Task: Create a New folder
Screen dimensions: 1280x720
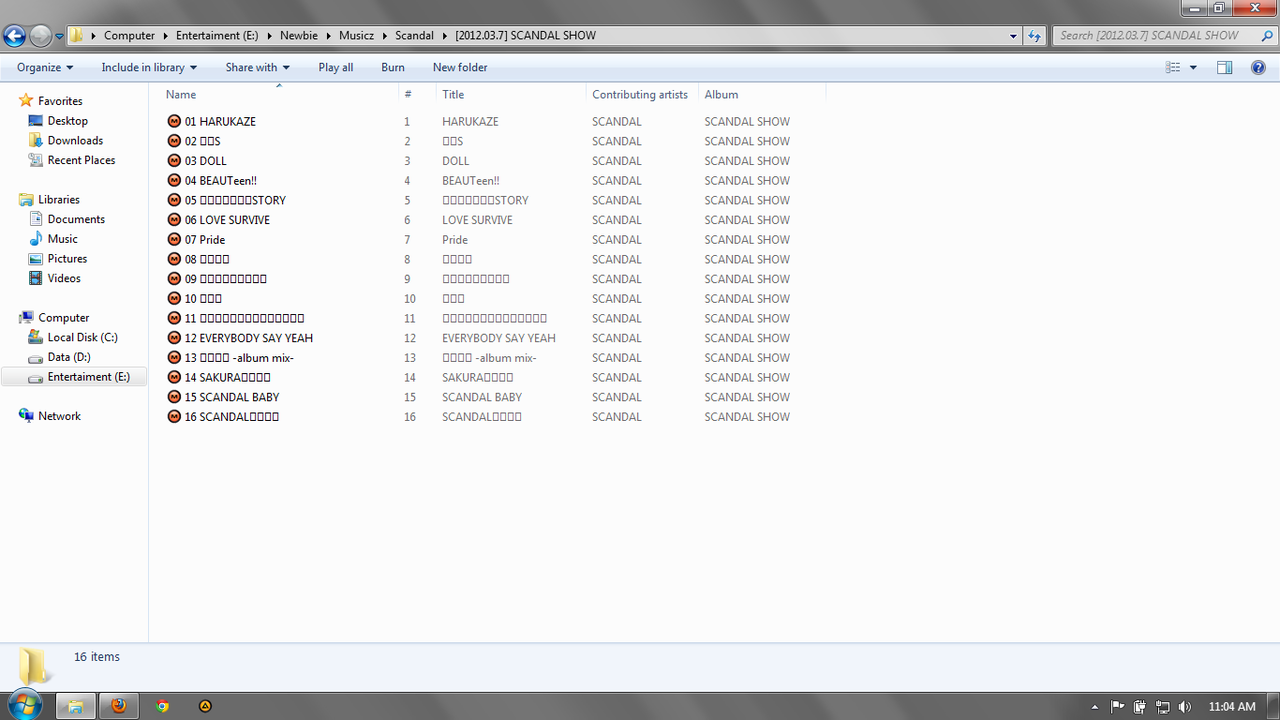Action: (x=460, y=67)
